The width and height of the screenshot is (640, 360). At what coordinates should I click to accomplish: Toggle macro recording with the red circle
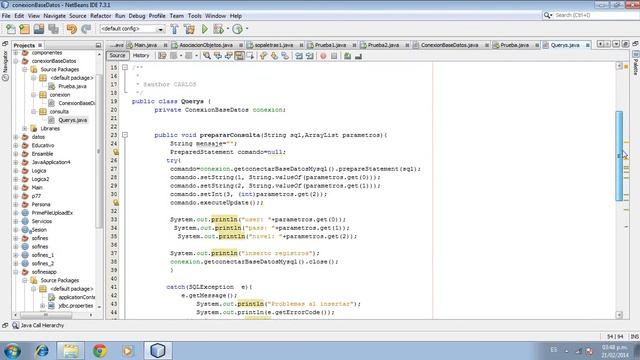323,56
